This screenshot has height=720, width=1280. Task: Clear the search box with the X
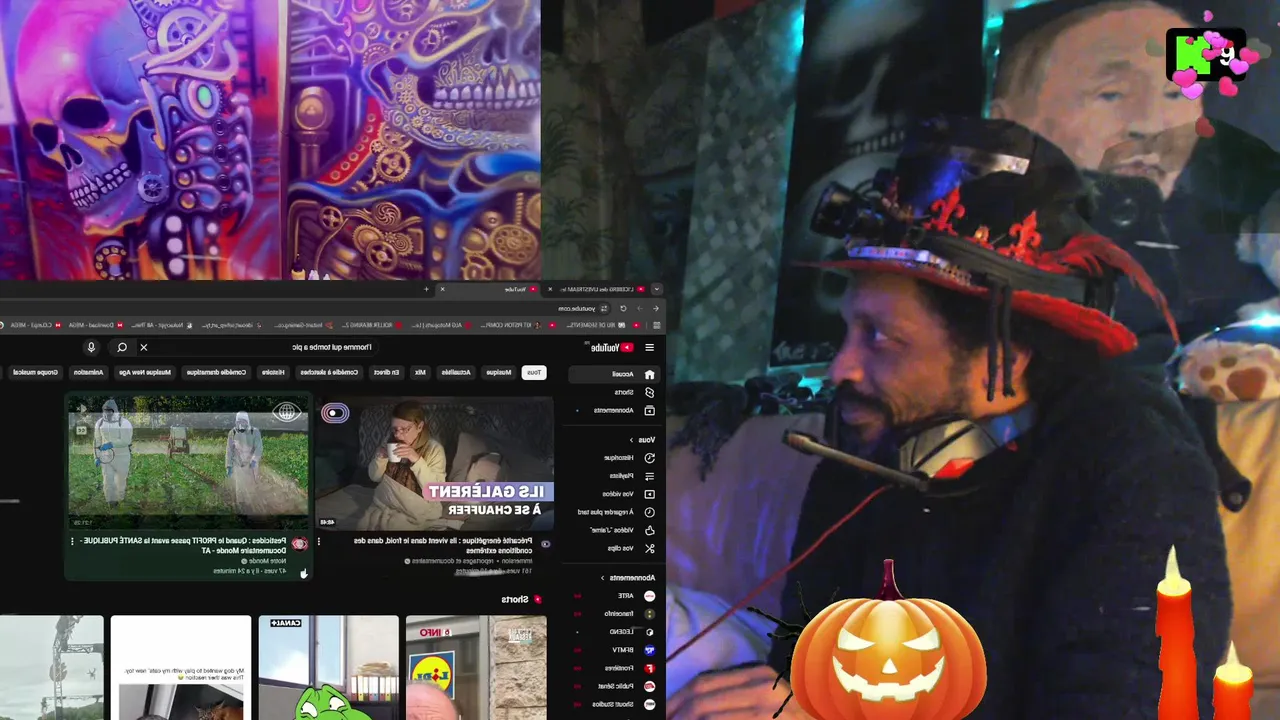point(143,347)
